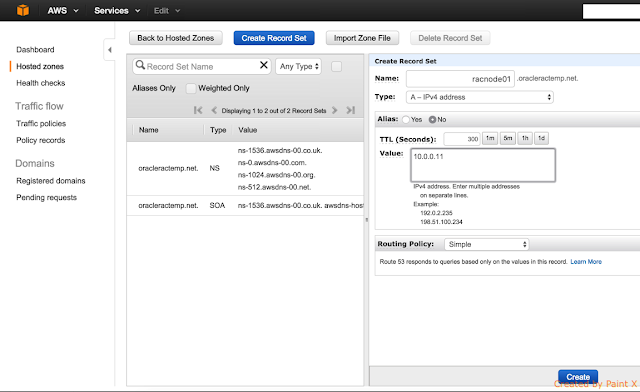Open the Learn More link

(x=586, y=262)
